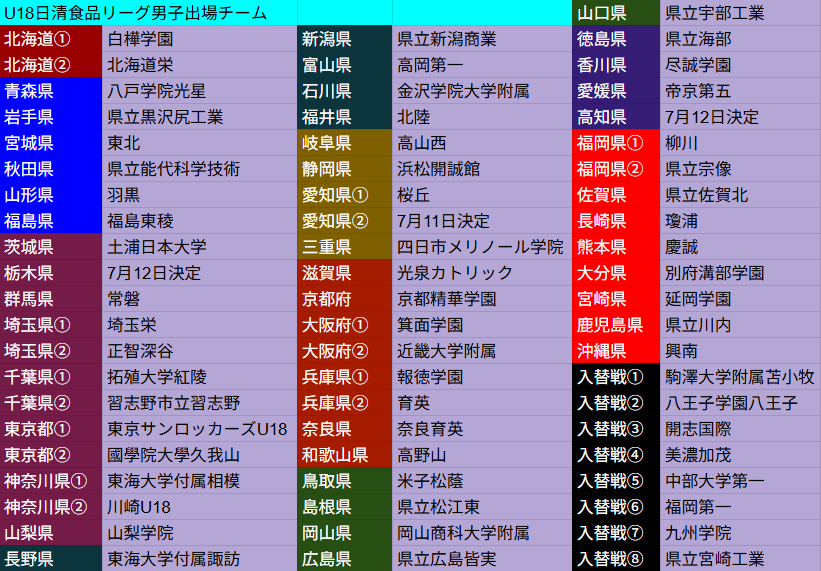Select the '別府溝部学園' cell
Image resolution: width=821 pixels, height=571 pixels.
pos(740,273)
